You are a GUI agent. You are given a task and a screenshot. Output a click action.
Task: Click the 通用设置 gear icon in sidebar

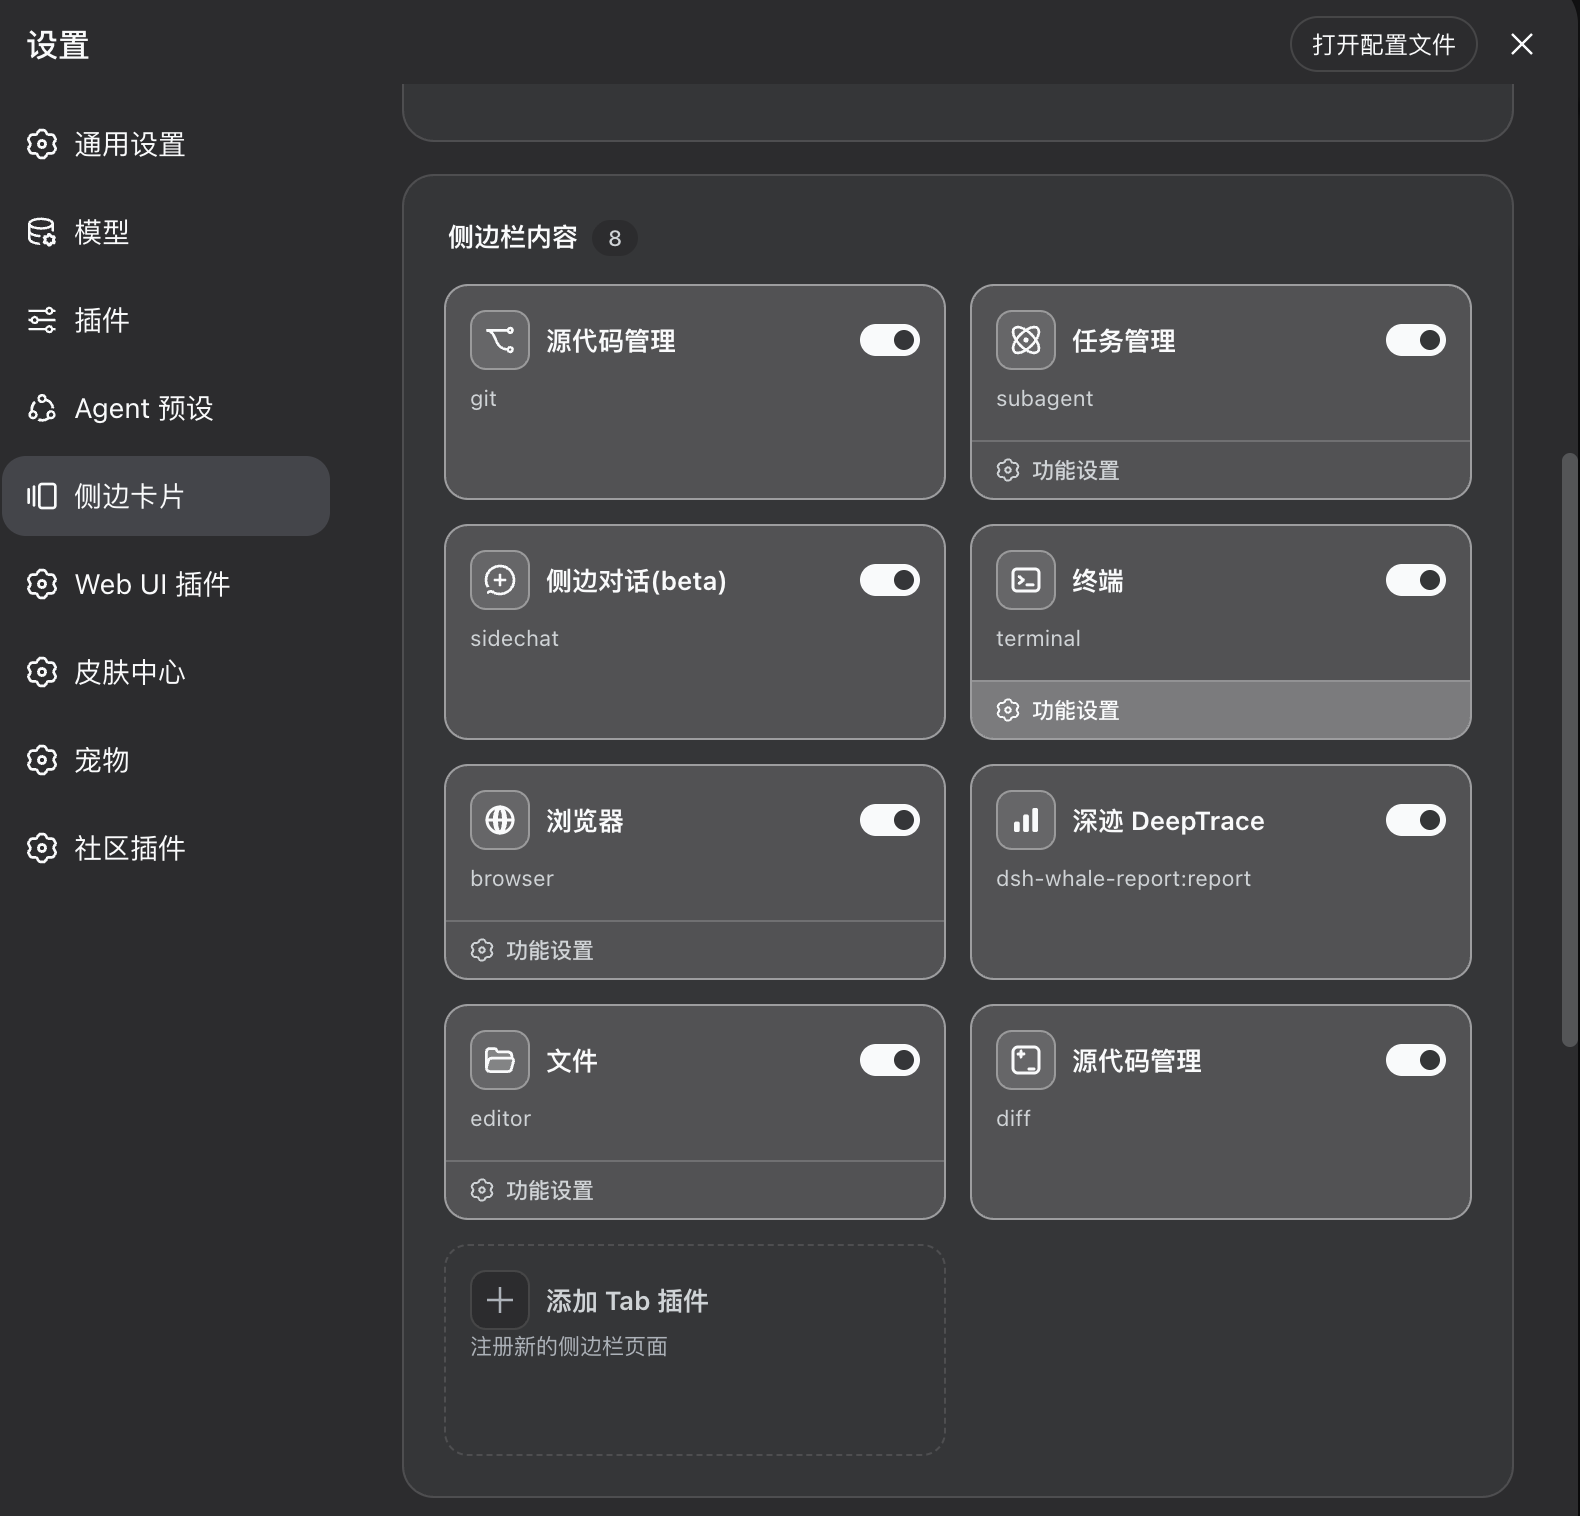click(x=42, y=144)
